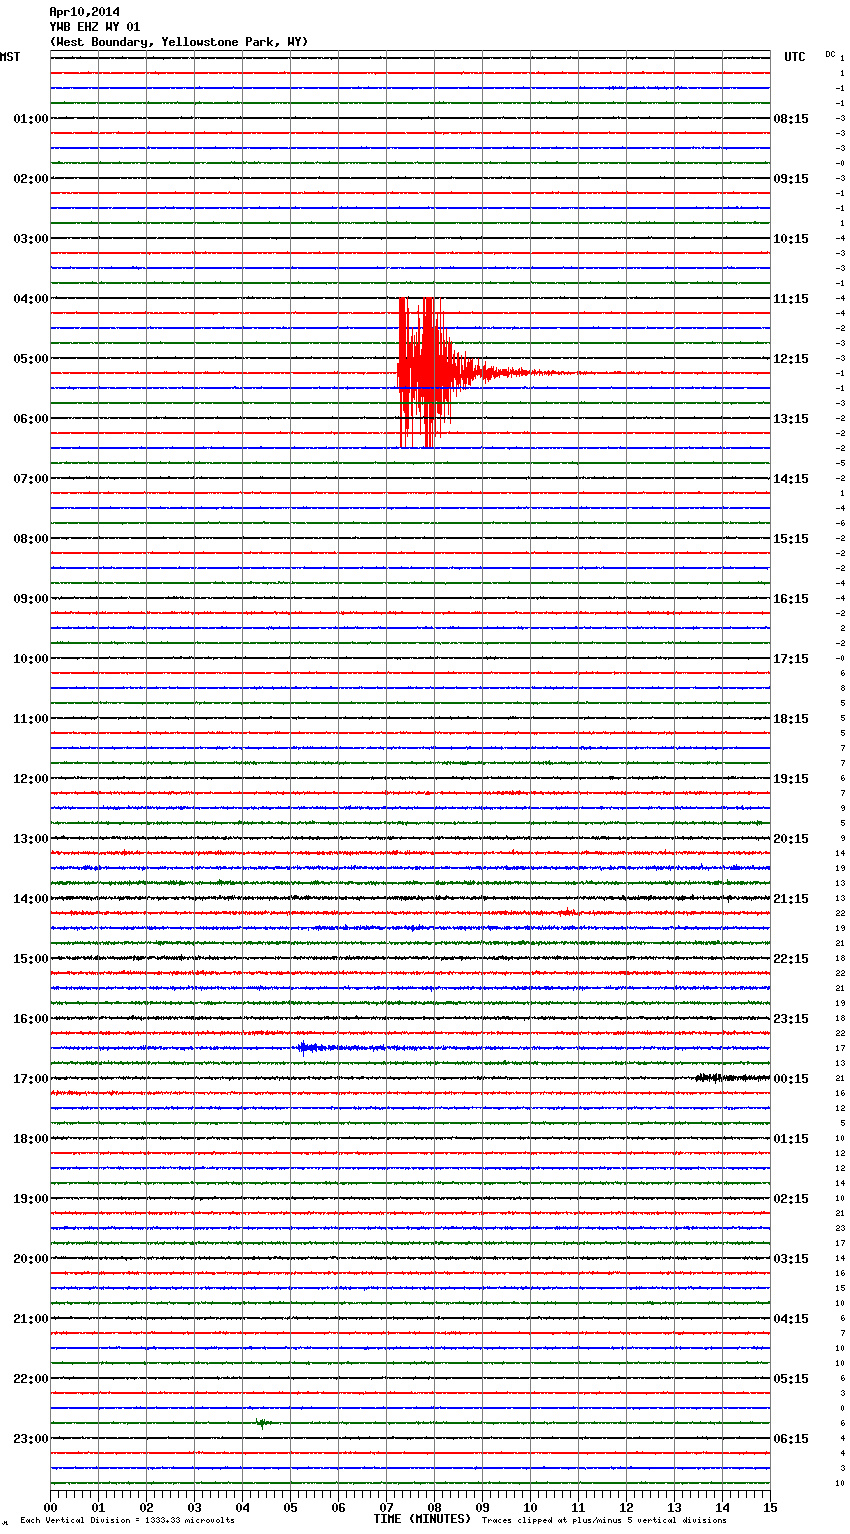Click the 07:00 MST time label
The image size is (850, 1534).
[x=31, y=479]
